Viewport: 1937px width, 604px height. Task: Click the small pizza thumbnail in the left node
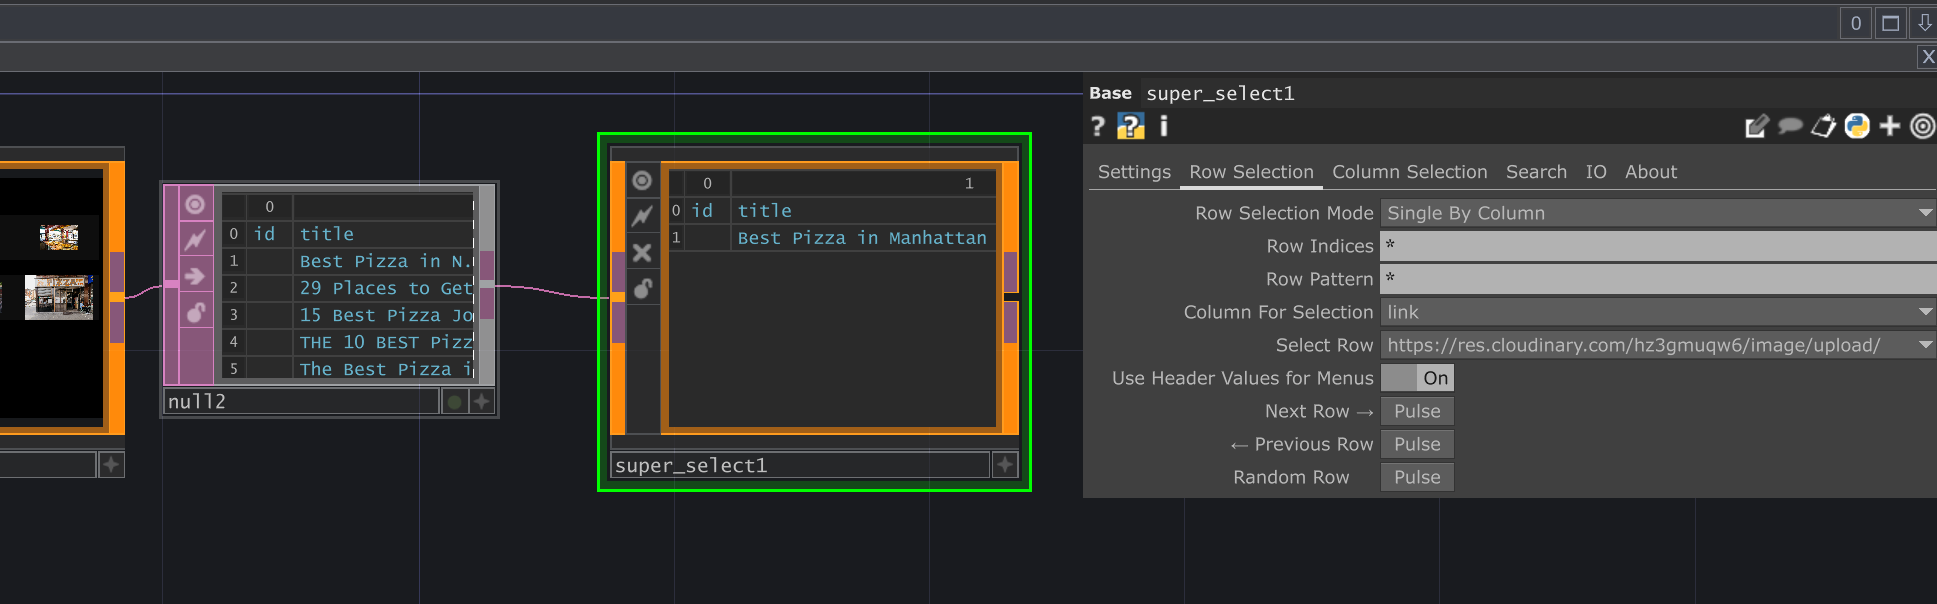(x=59, y=237)
